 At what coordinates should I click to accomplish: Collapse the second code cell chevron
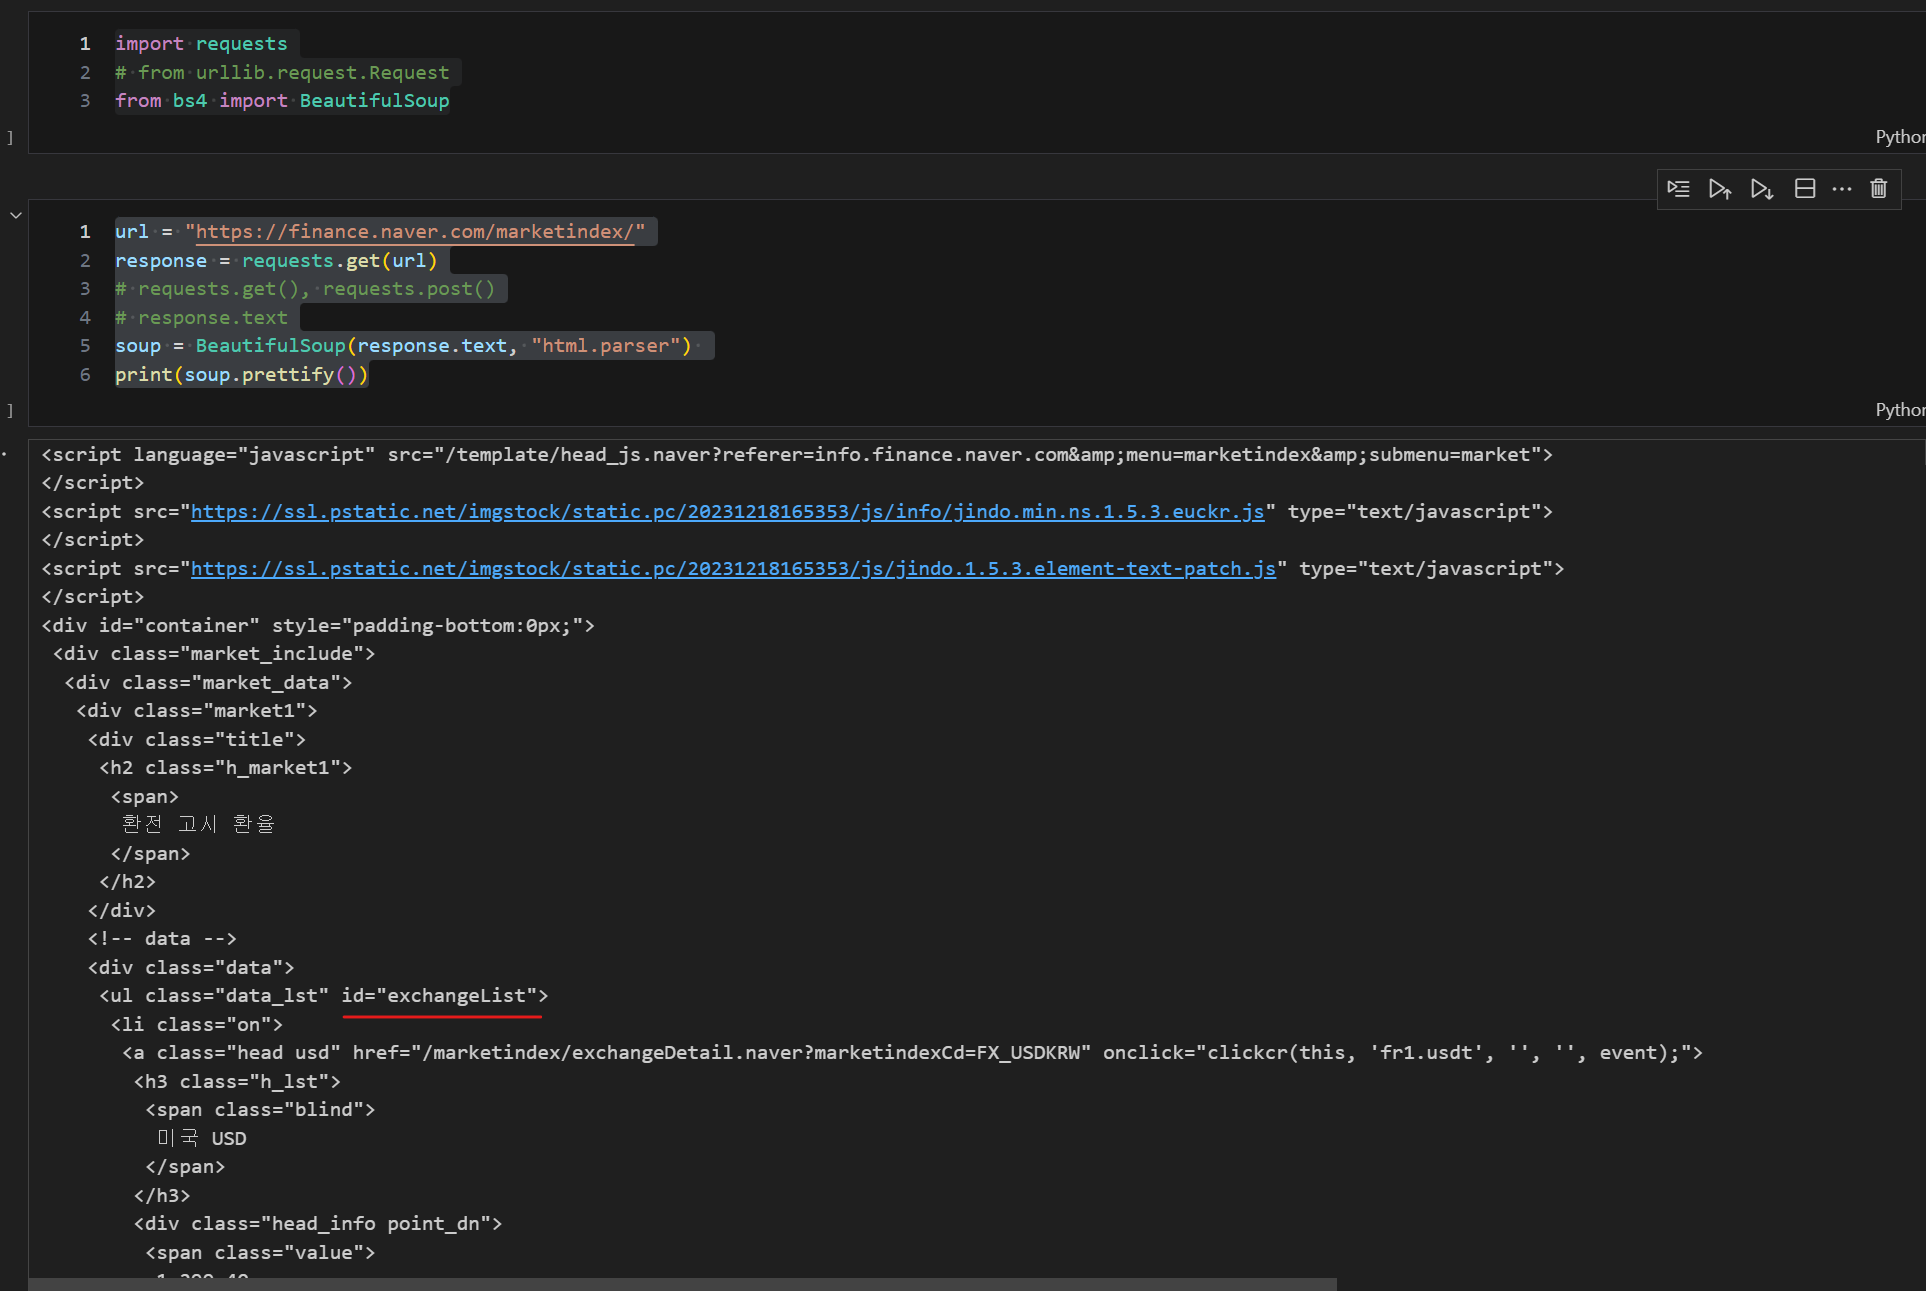(16, 215)
